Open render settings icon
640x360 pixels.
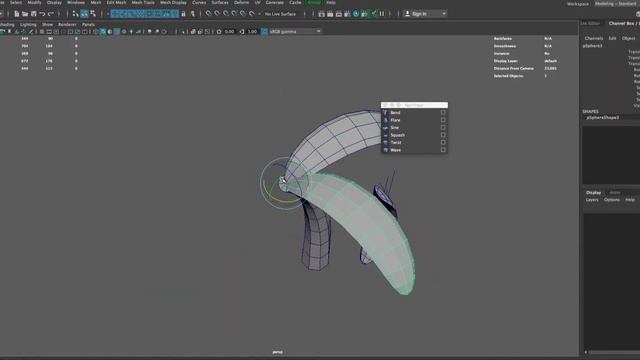347,14
